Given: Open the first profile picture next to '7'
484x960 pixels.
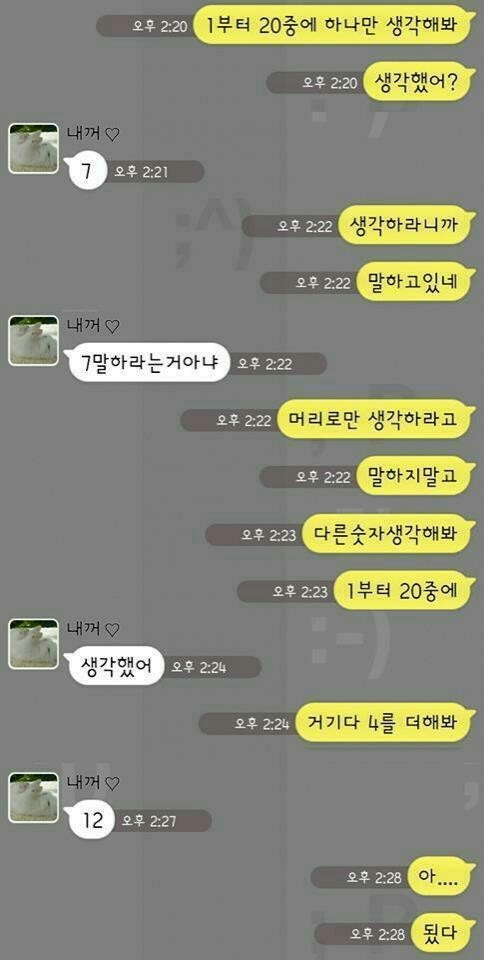Looking at the screenshot, I should (34, 148).
